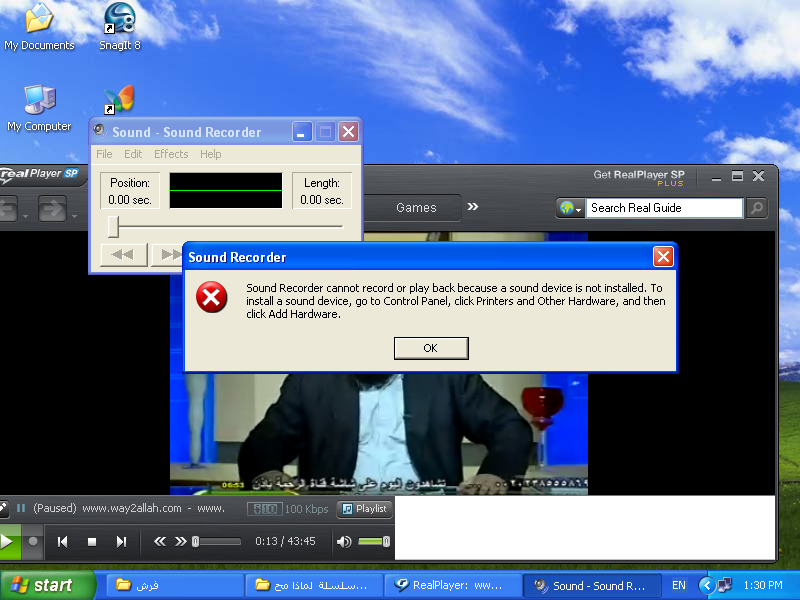Skip to the previous clip in RealPlayer

pos(63,542)
